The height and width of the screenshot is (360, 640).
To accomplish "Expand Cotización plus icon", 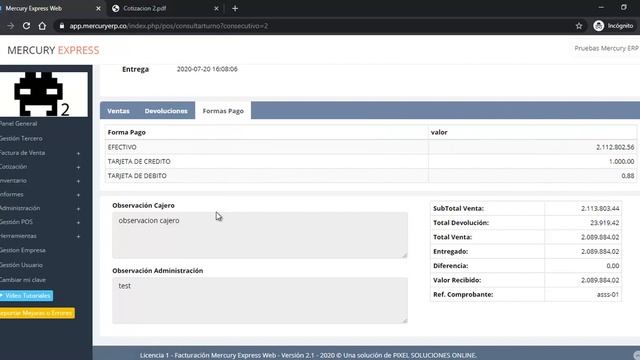I will [78, 167].
